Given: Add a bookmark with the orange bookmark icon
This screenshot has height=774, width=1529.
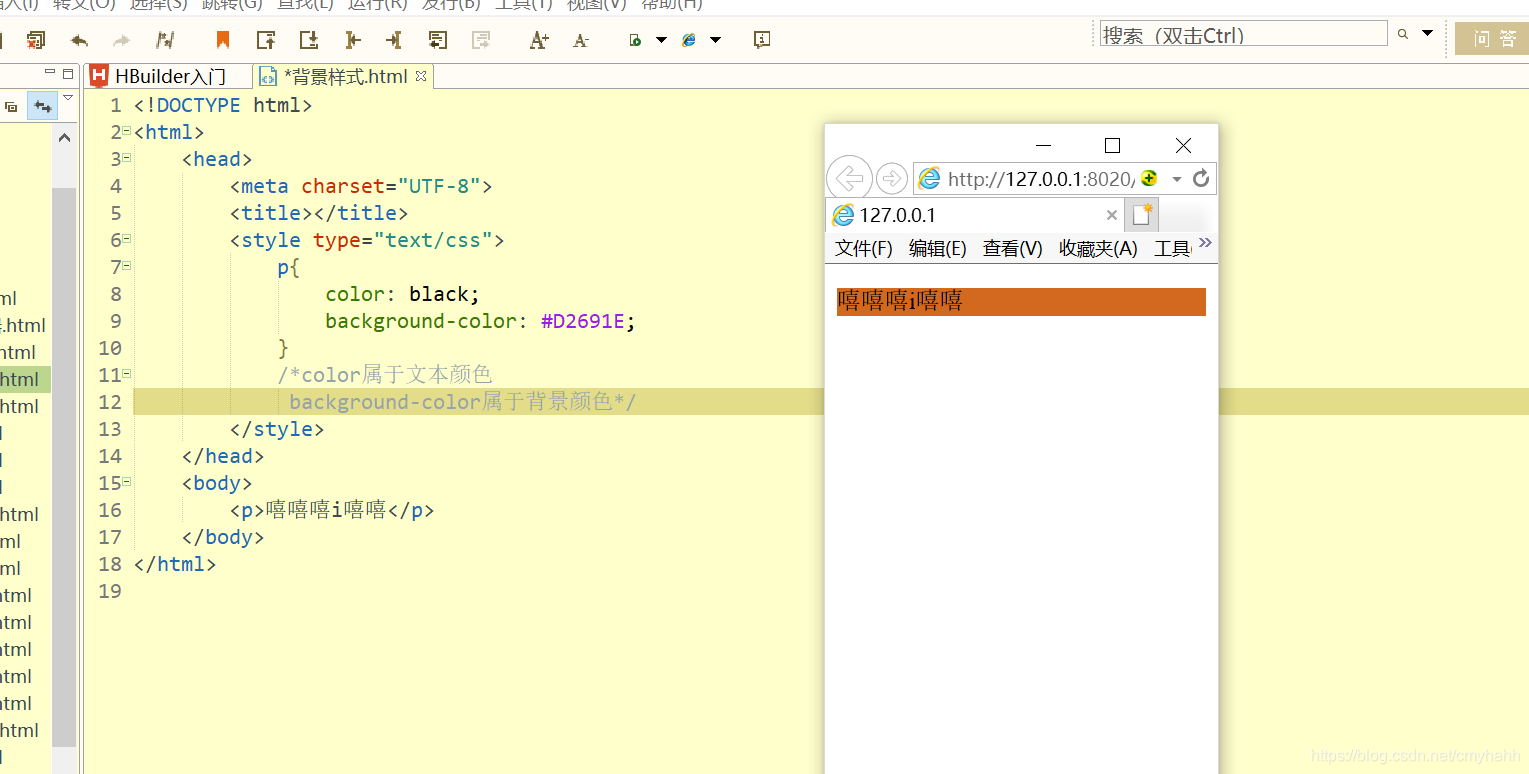Looking at the screenshot, I should tap(223, 40).
